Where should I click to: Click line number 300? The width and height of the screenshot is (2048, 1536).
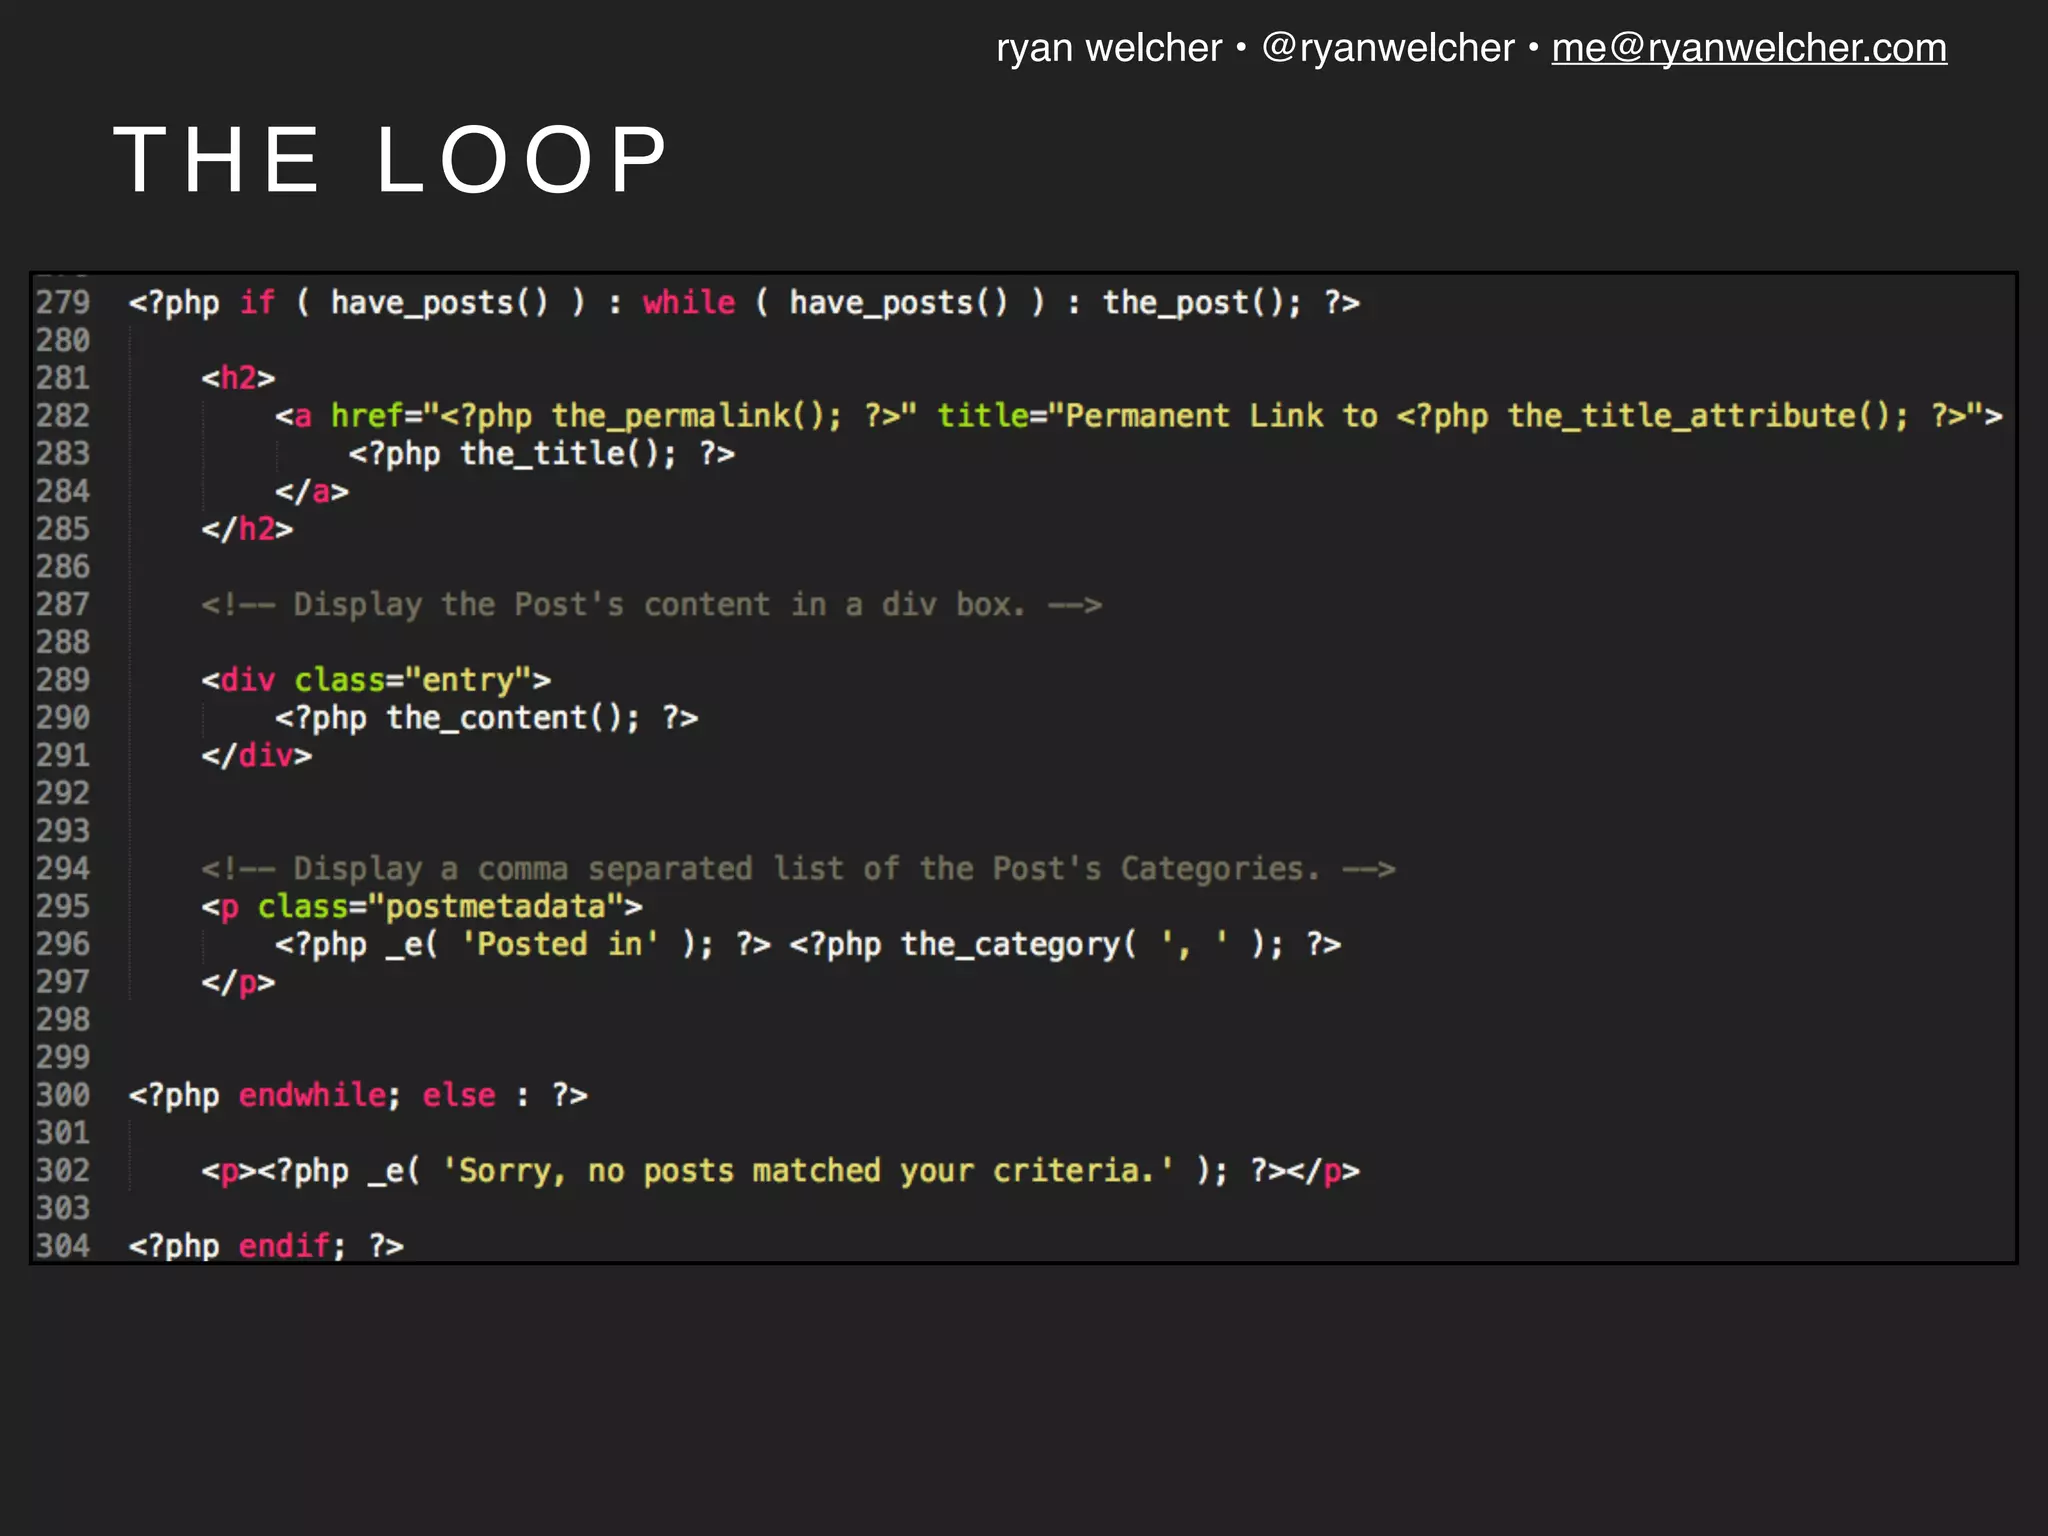63,1095
